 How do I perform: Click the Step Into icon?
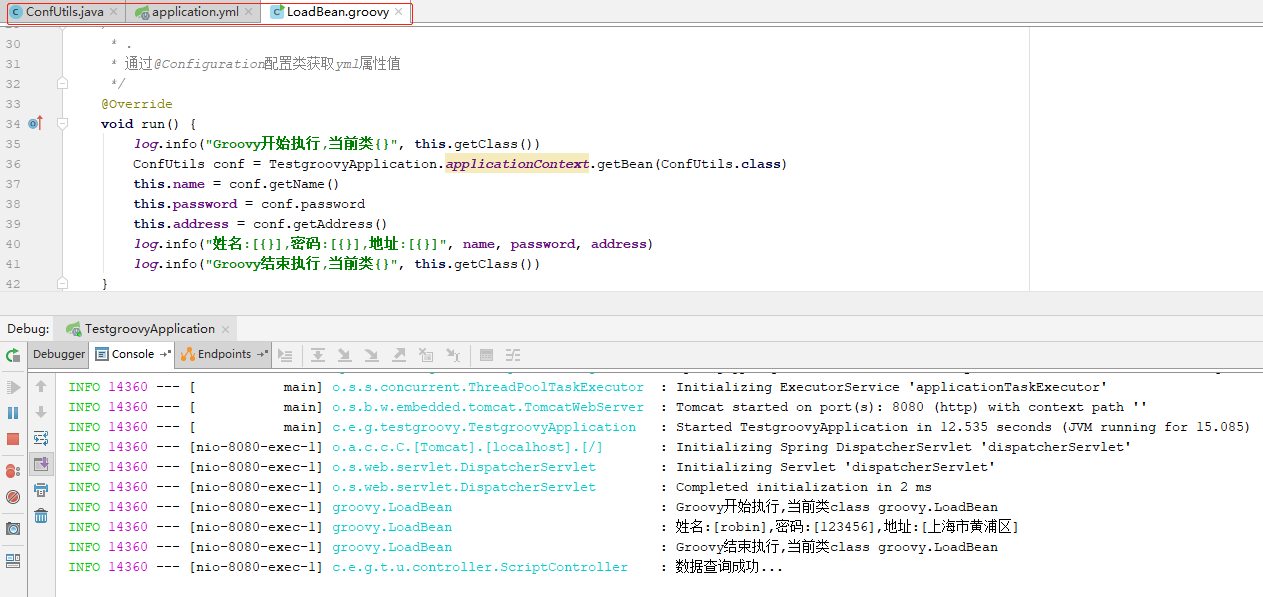[344, 355]
